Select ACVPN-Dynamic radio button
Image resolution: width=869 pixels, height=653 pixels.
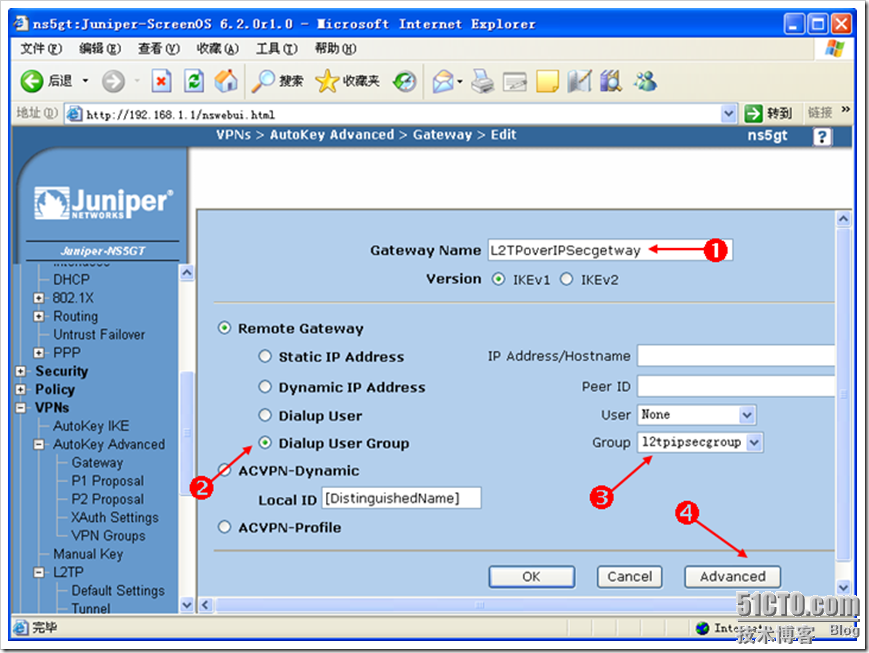(x=224, y=470)
